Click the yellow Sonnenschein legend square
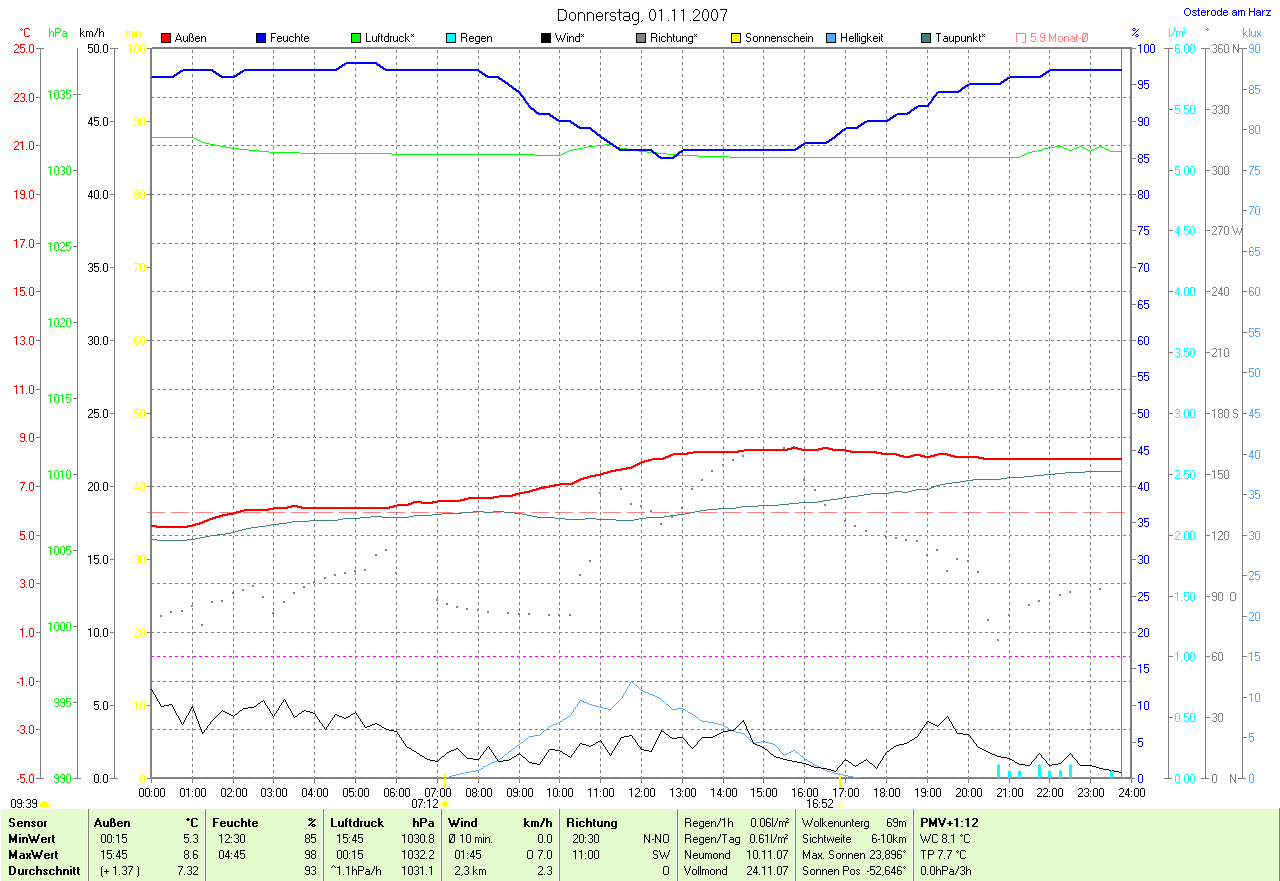 (736, 38)
